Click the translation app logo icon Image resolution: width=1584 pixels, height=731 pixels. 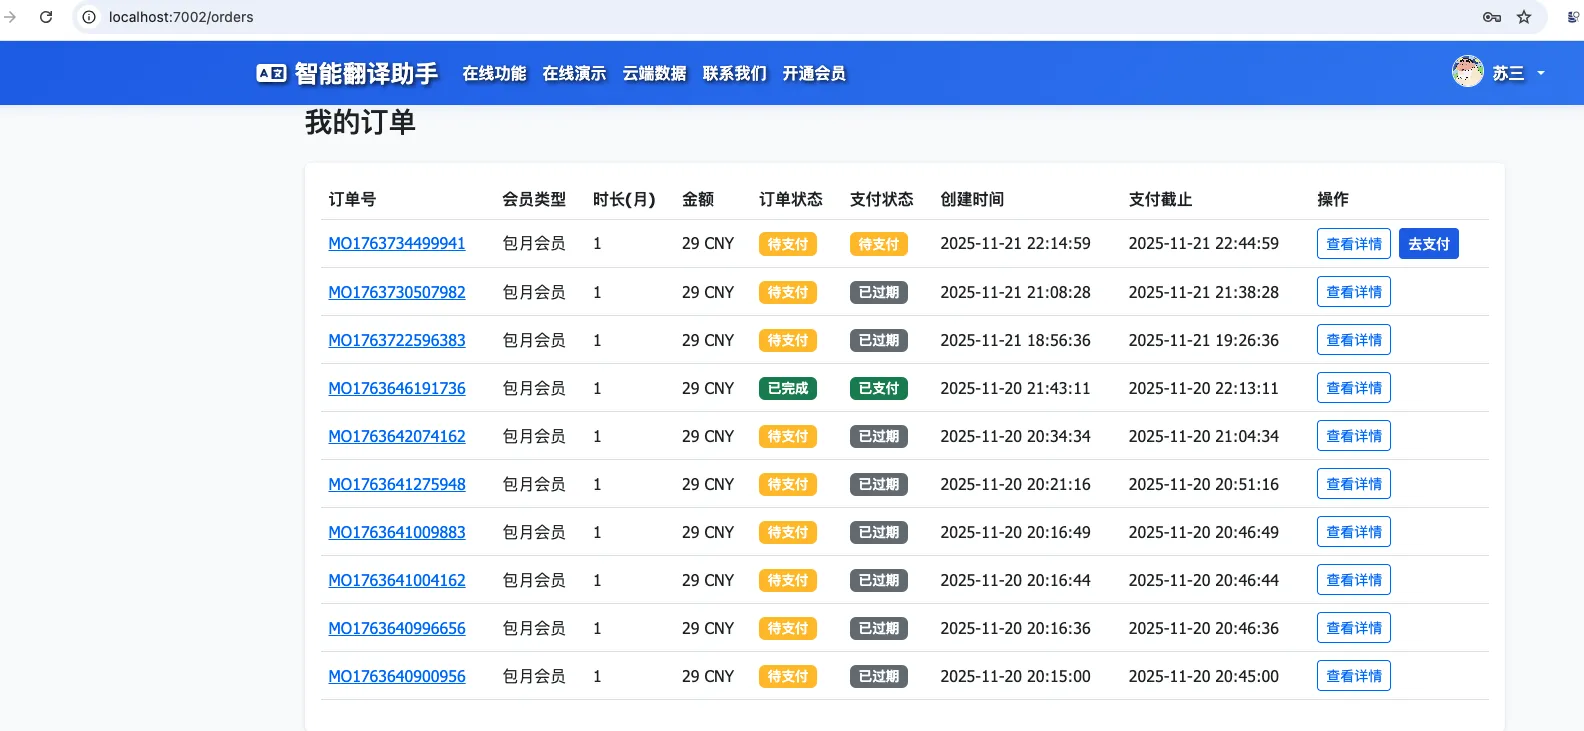pos(271,73)
